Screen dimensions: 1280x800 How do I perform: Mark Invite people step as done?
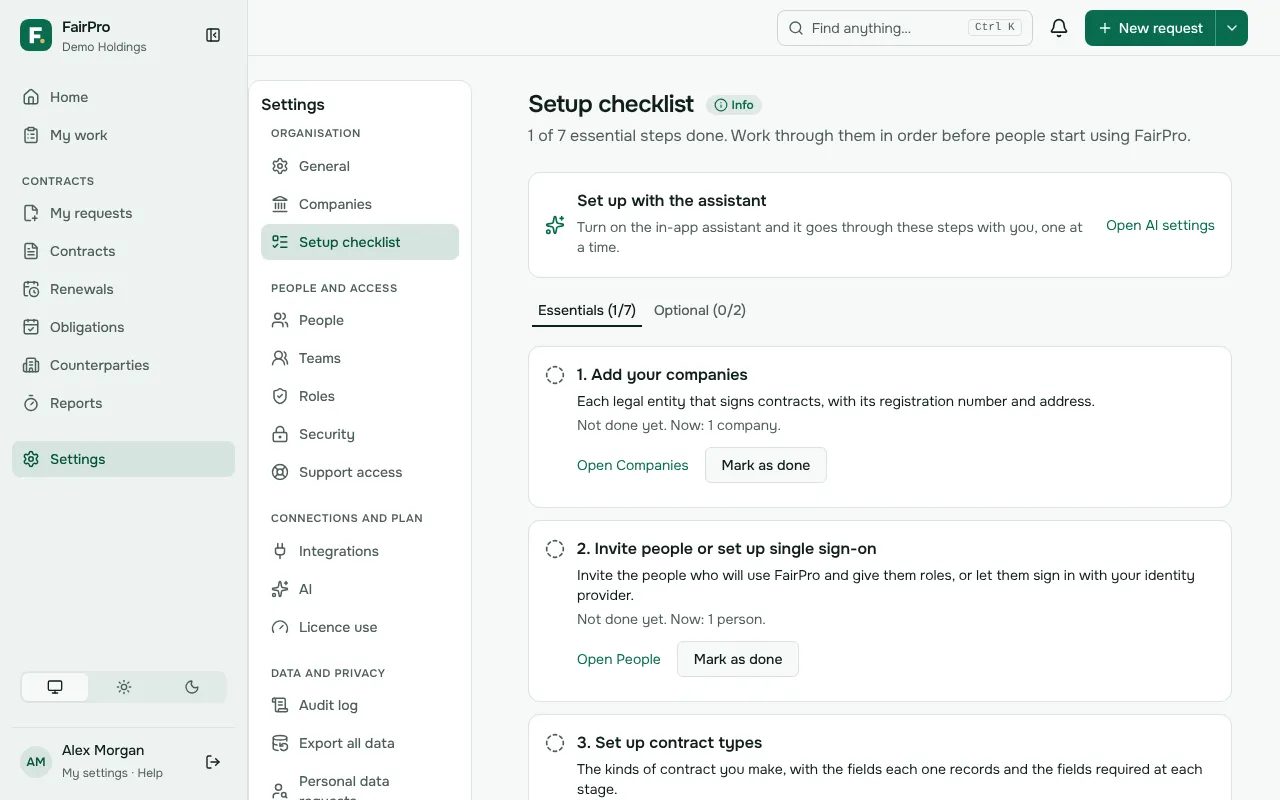(x=738, y=659)
